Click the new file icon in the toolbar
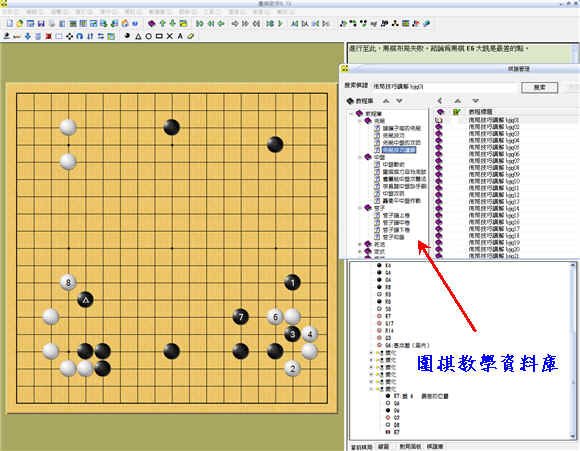 10,23
